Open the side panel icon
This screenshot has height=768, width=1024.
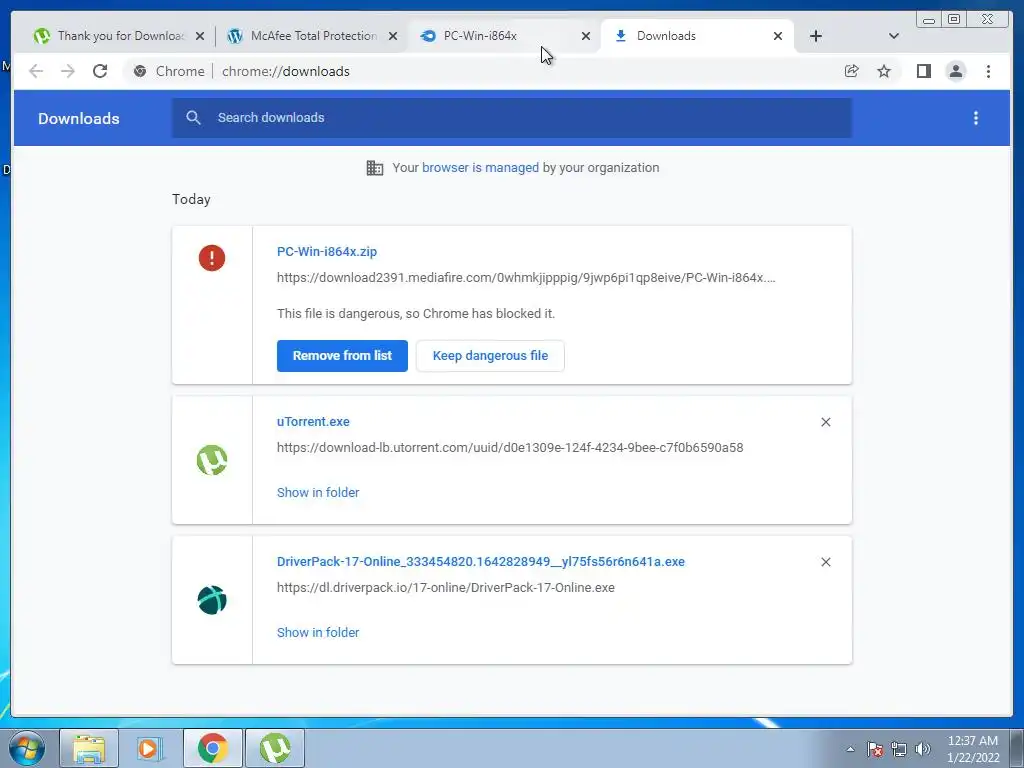click(923, 71)
